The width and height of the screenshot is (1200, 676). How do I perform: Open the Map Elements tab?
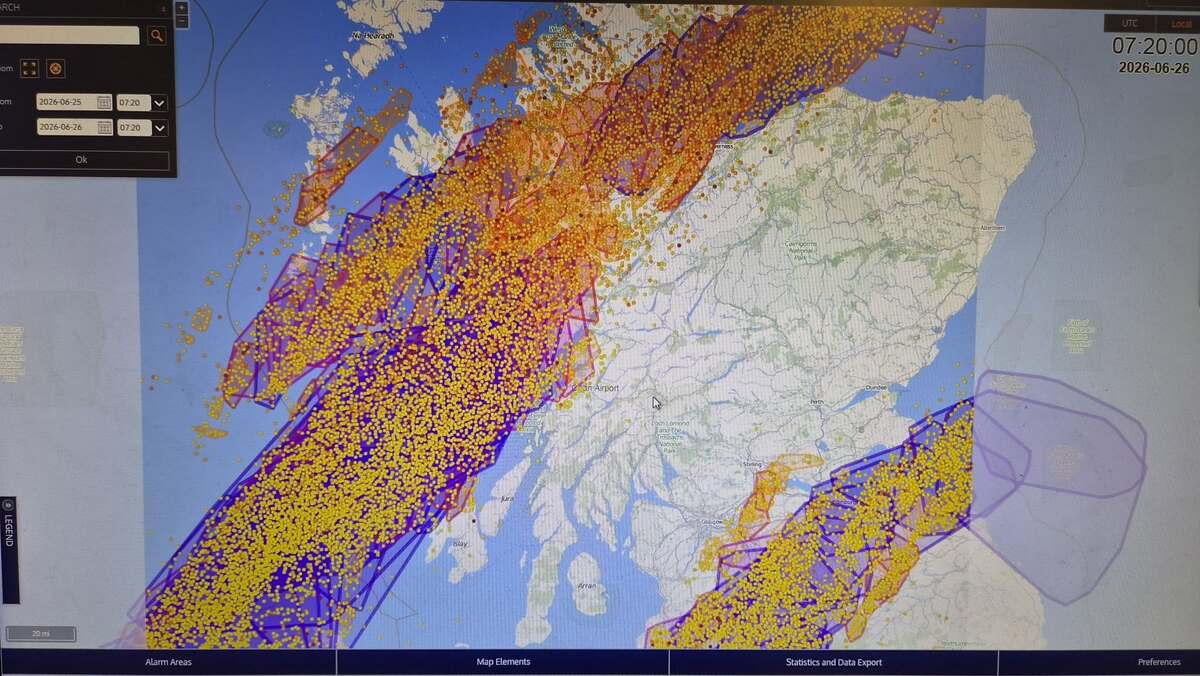point(503,662)
